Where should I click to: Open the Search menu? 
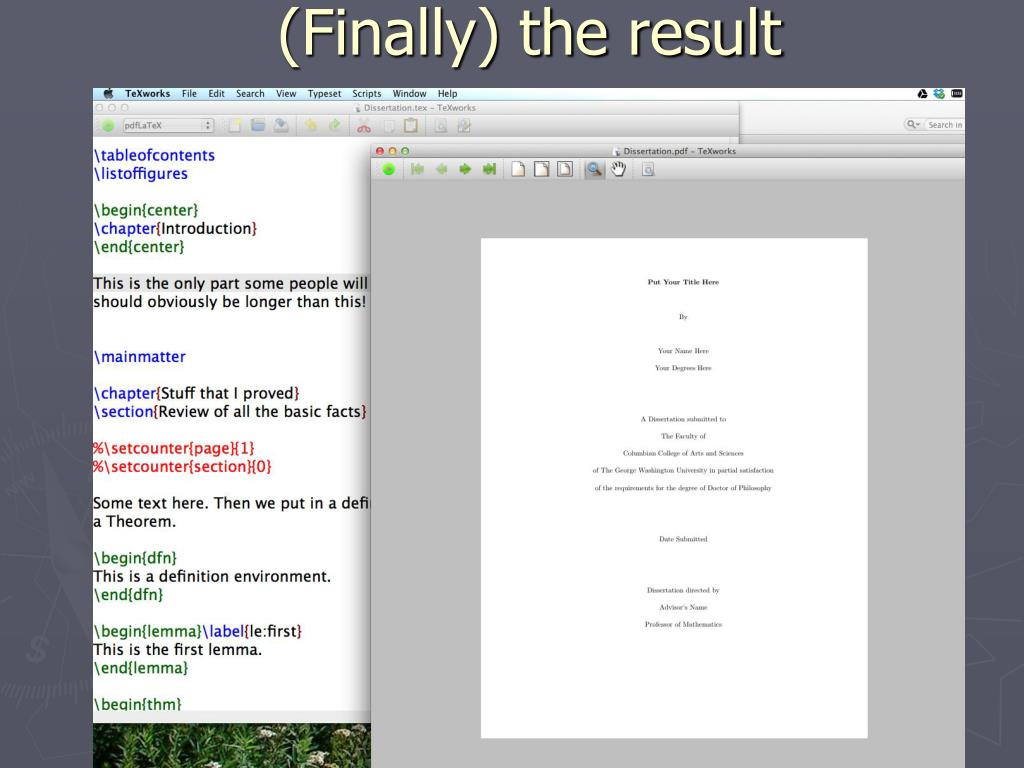point(250,93)
